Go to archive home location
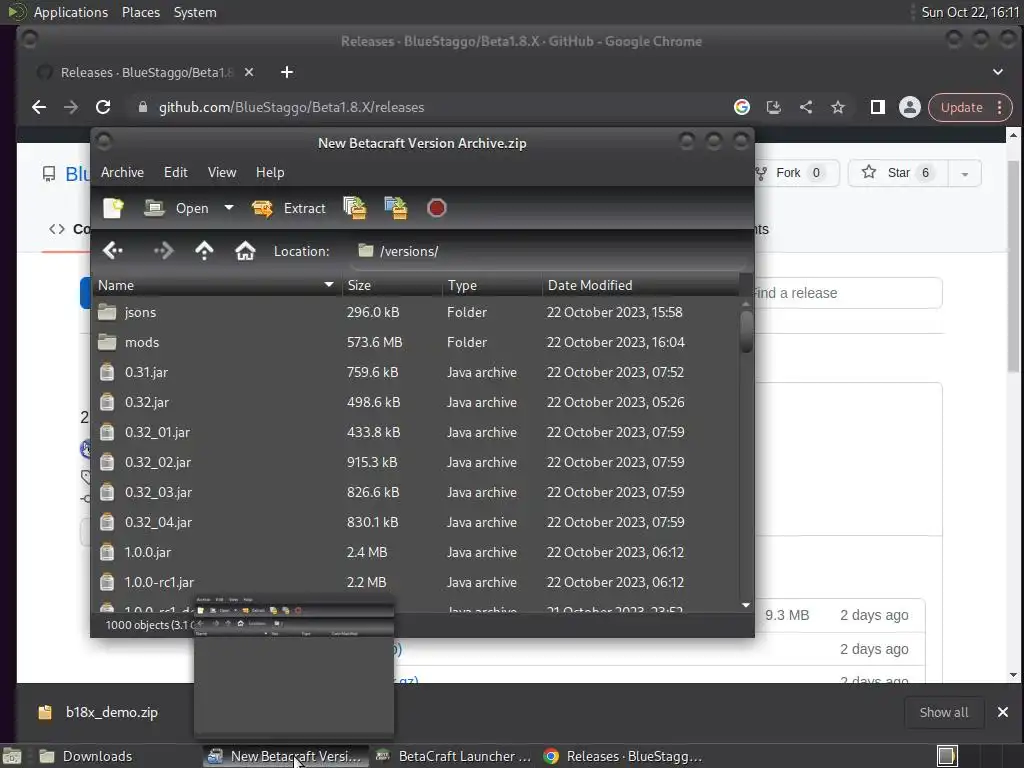This screenshot has width=1024, height=768. tap(245, 251)
